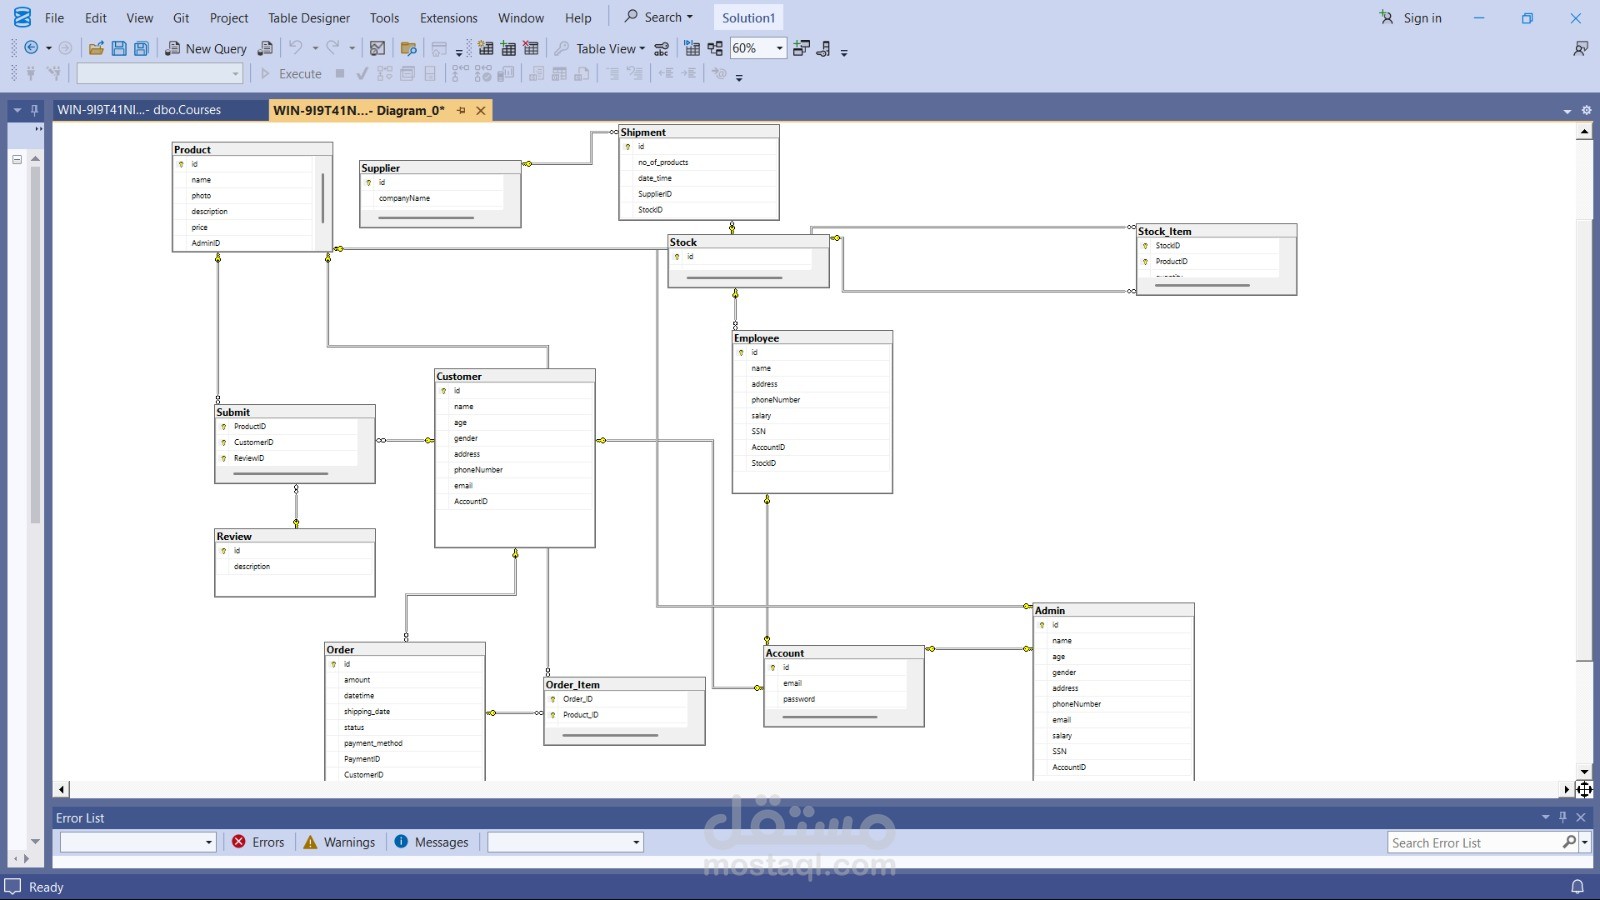Click the Open File folder icon
Image resolution: width=1600 pixels, height=900 pixels.
[96, 48]
